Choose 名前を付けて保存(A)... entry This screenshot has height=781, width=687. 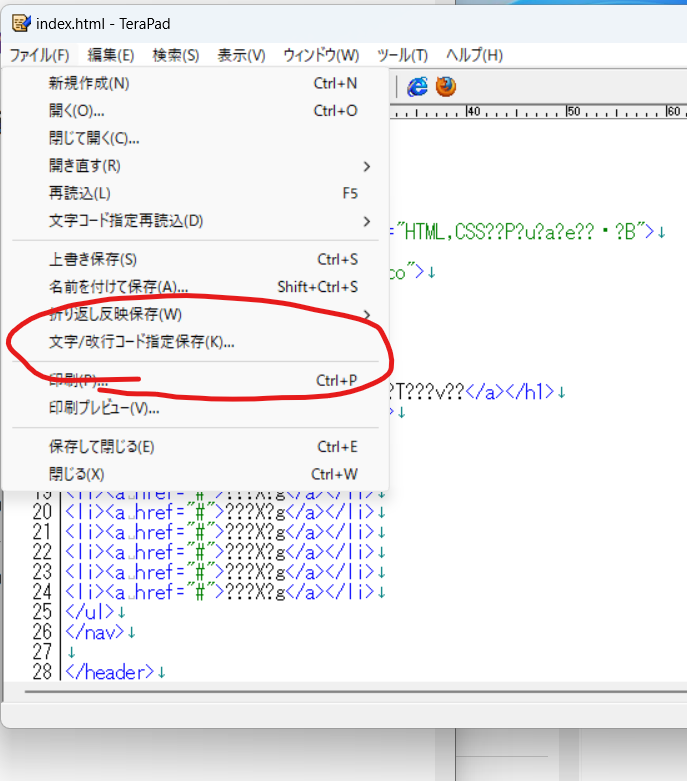pyautogui.click(x=195, y=287)
